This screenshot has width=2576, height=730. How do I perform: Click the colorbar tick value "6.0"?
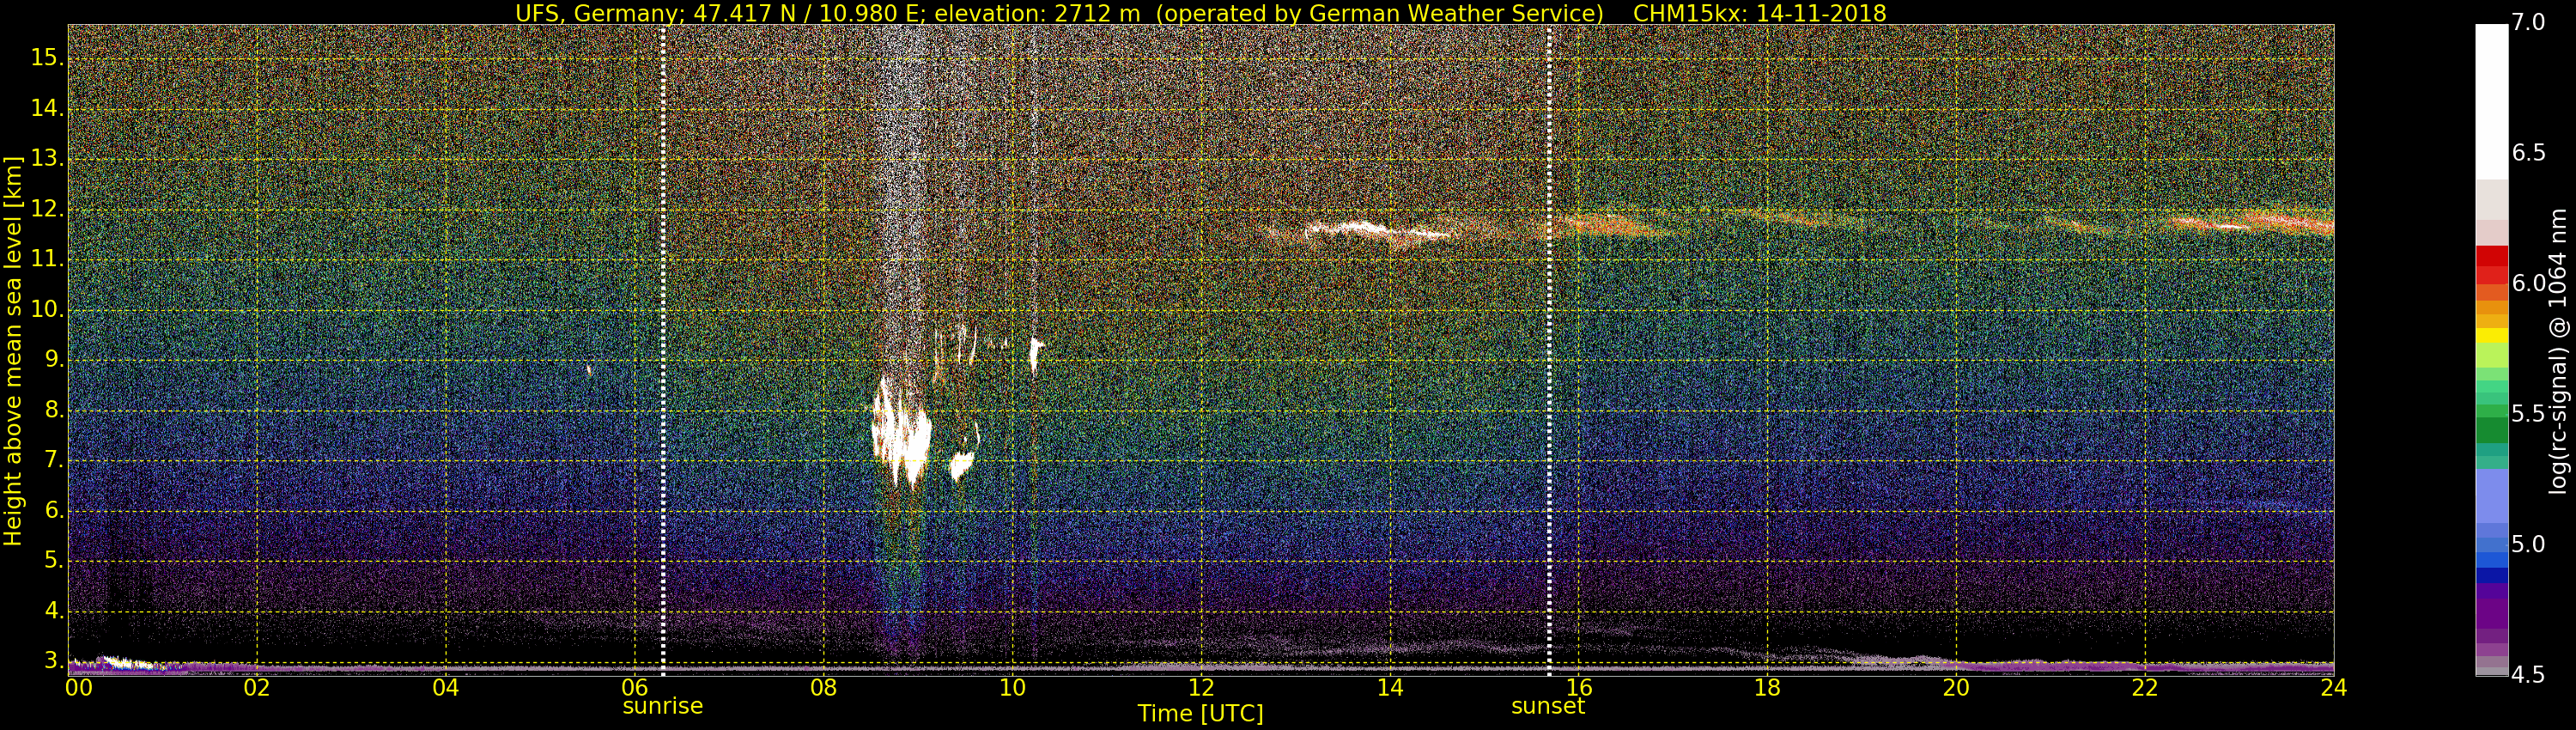coord(2528,283)
